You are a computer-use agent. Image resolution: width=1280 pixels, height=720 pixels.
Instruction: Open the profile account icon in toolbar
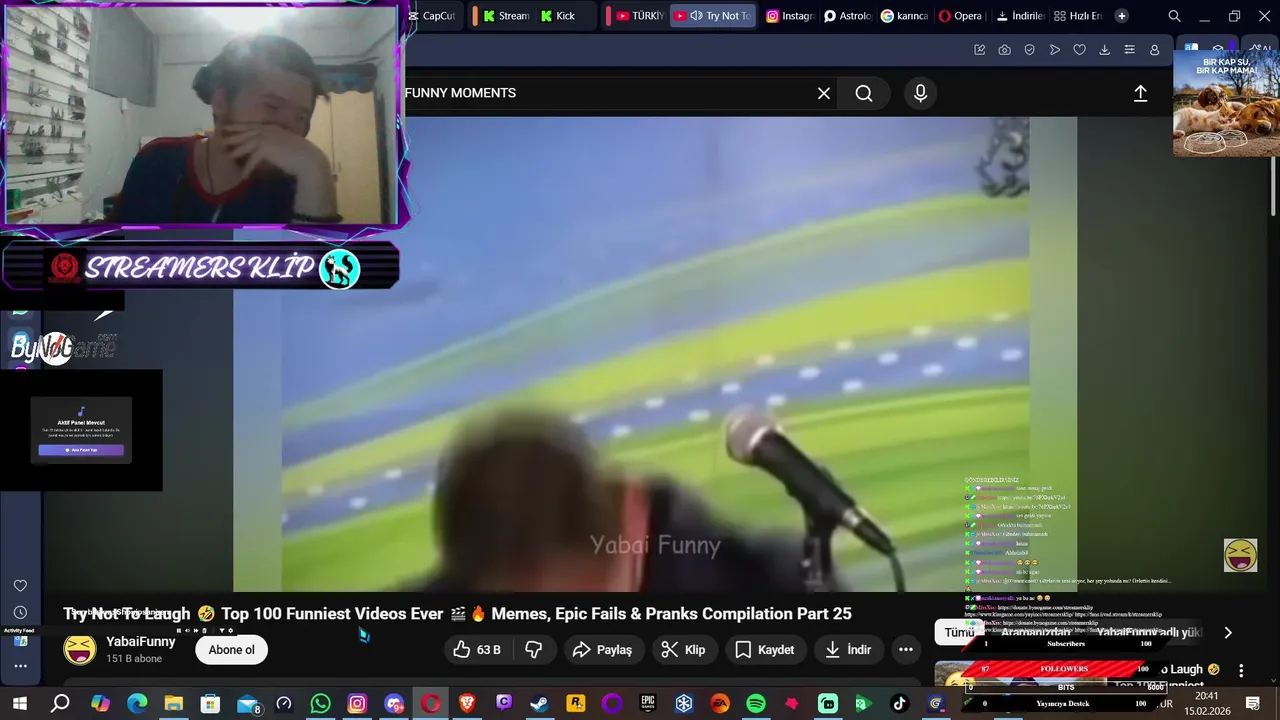tap(1154, 50)
